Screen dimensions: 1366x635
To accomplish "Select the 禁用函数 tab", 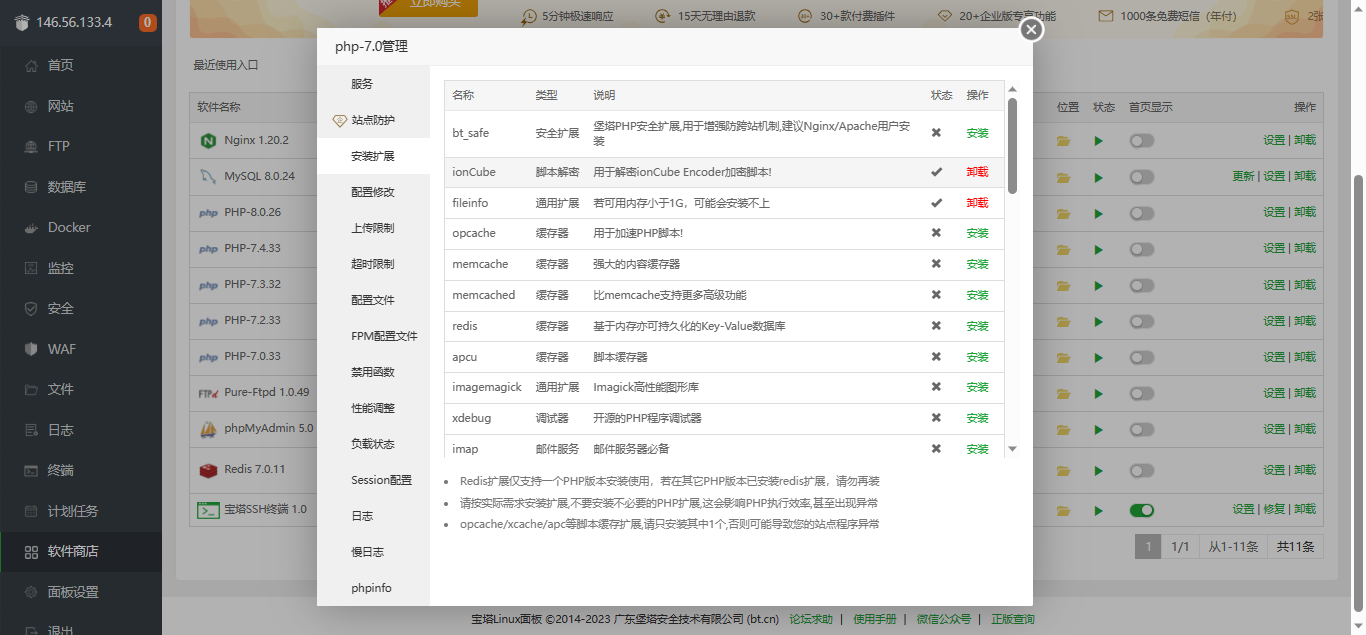I will (x=373, y=372).
